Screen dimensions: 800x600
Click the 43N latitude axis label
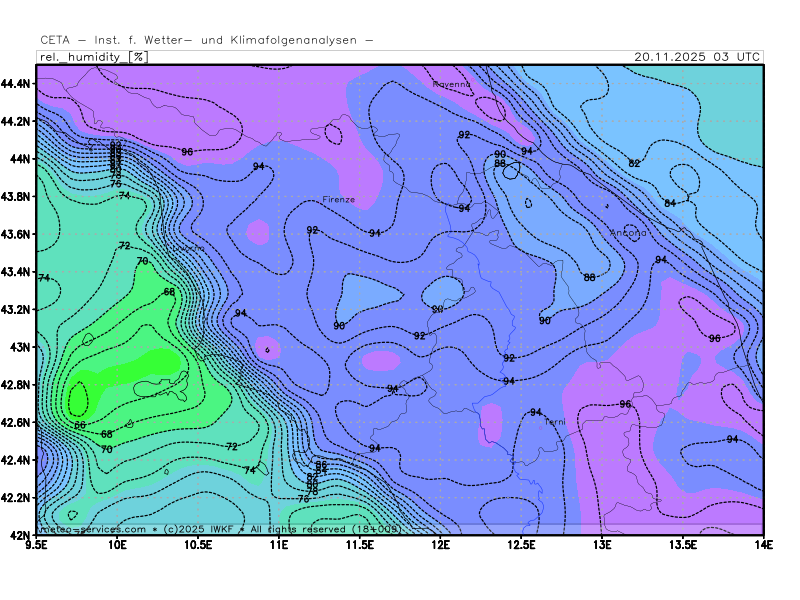pyautogui.click(x=23, y=347)
